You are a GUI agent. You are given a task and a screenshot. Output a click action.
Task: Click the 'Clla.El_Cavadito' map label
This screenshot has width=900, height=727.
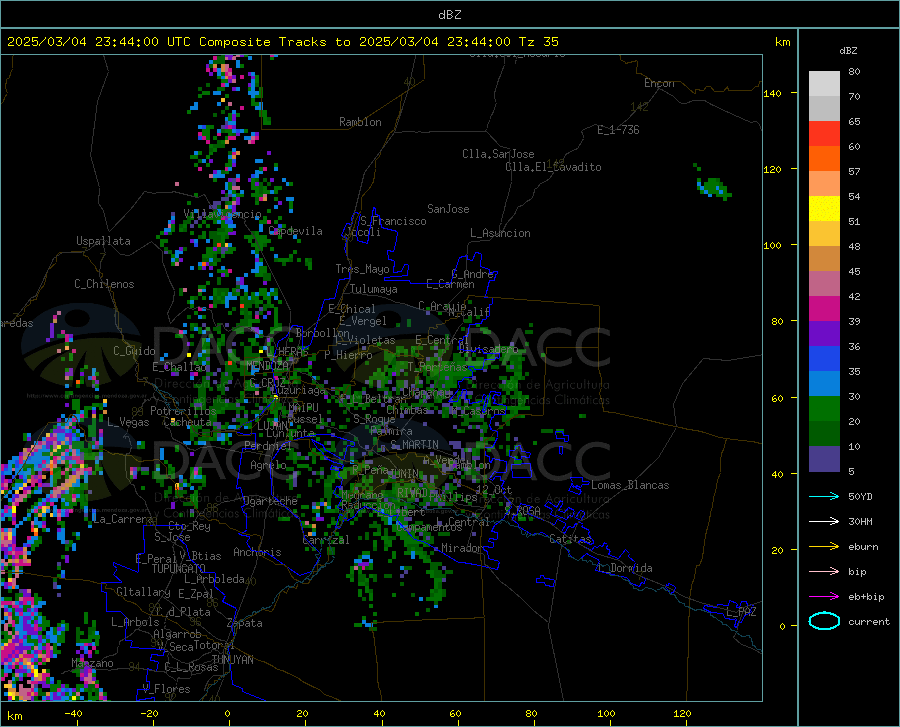click(553, 167)
